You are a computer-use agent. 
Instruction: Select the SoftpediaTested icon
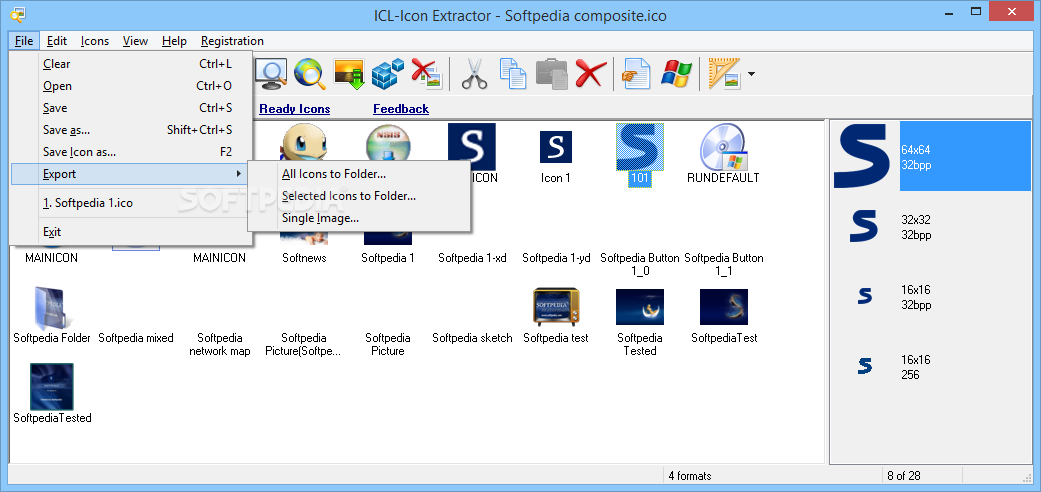coord(52,386)
